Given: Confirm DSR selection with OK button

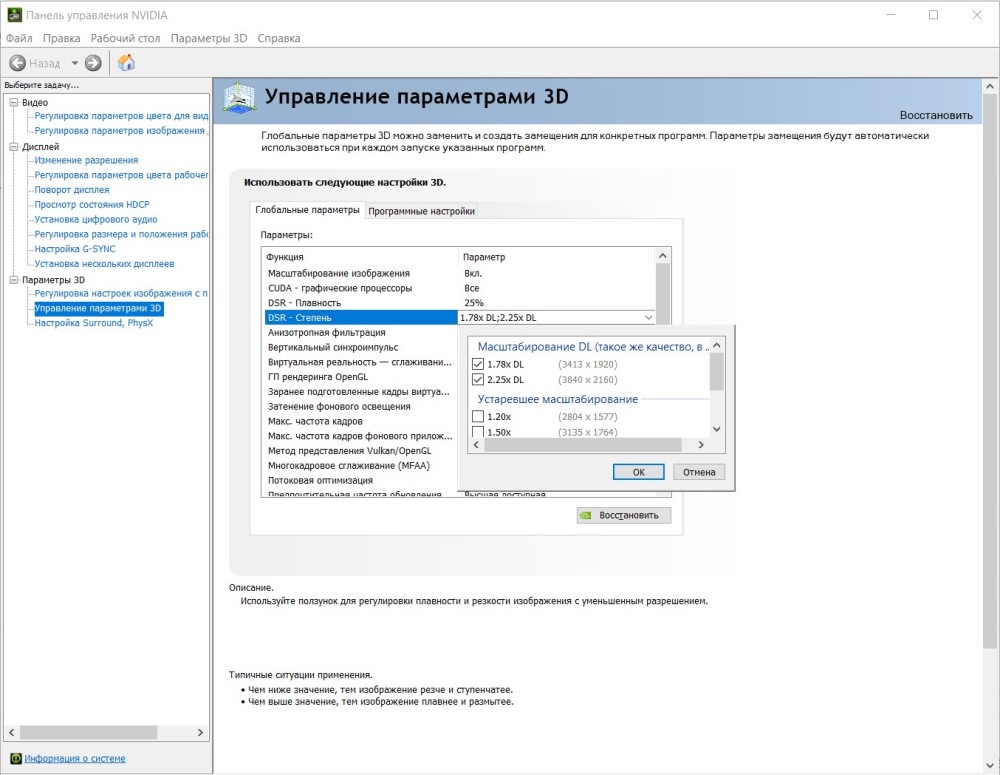Looking at the screenshot, I should 638,472.
